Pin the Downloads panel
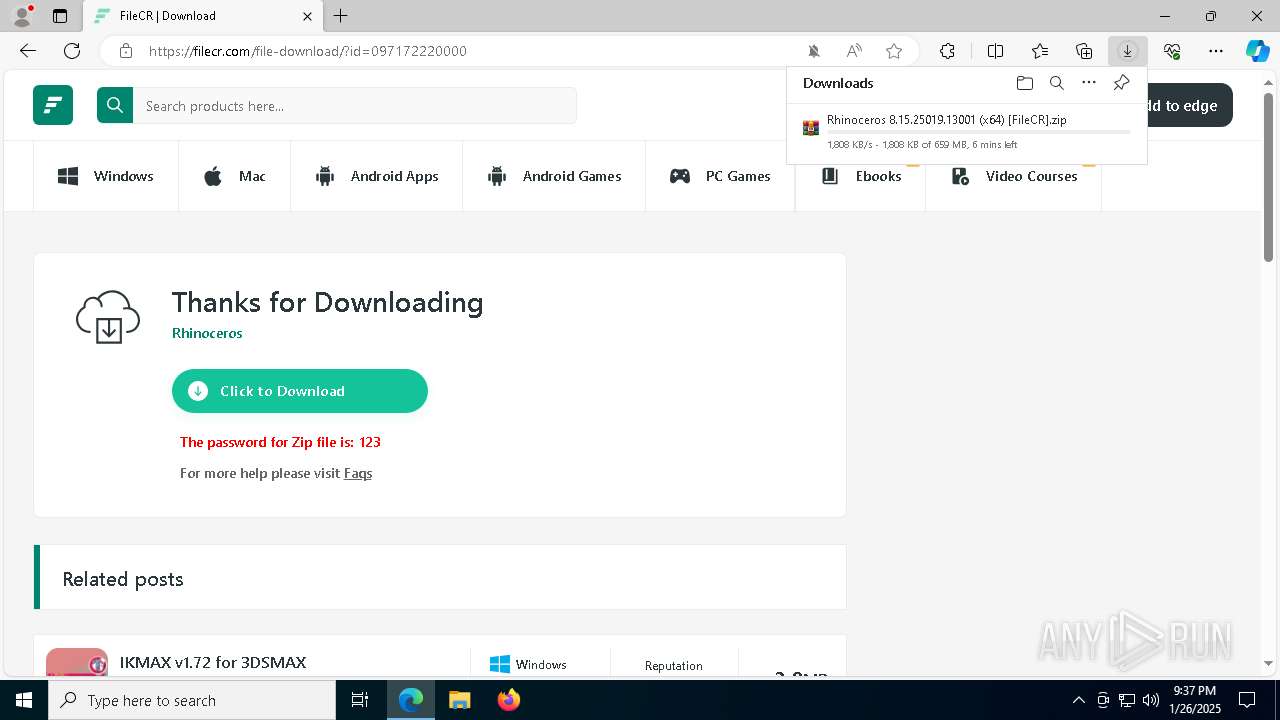1280x720 pixels. [1121, 83]
